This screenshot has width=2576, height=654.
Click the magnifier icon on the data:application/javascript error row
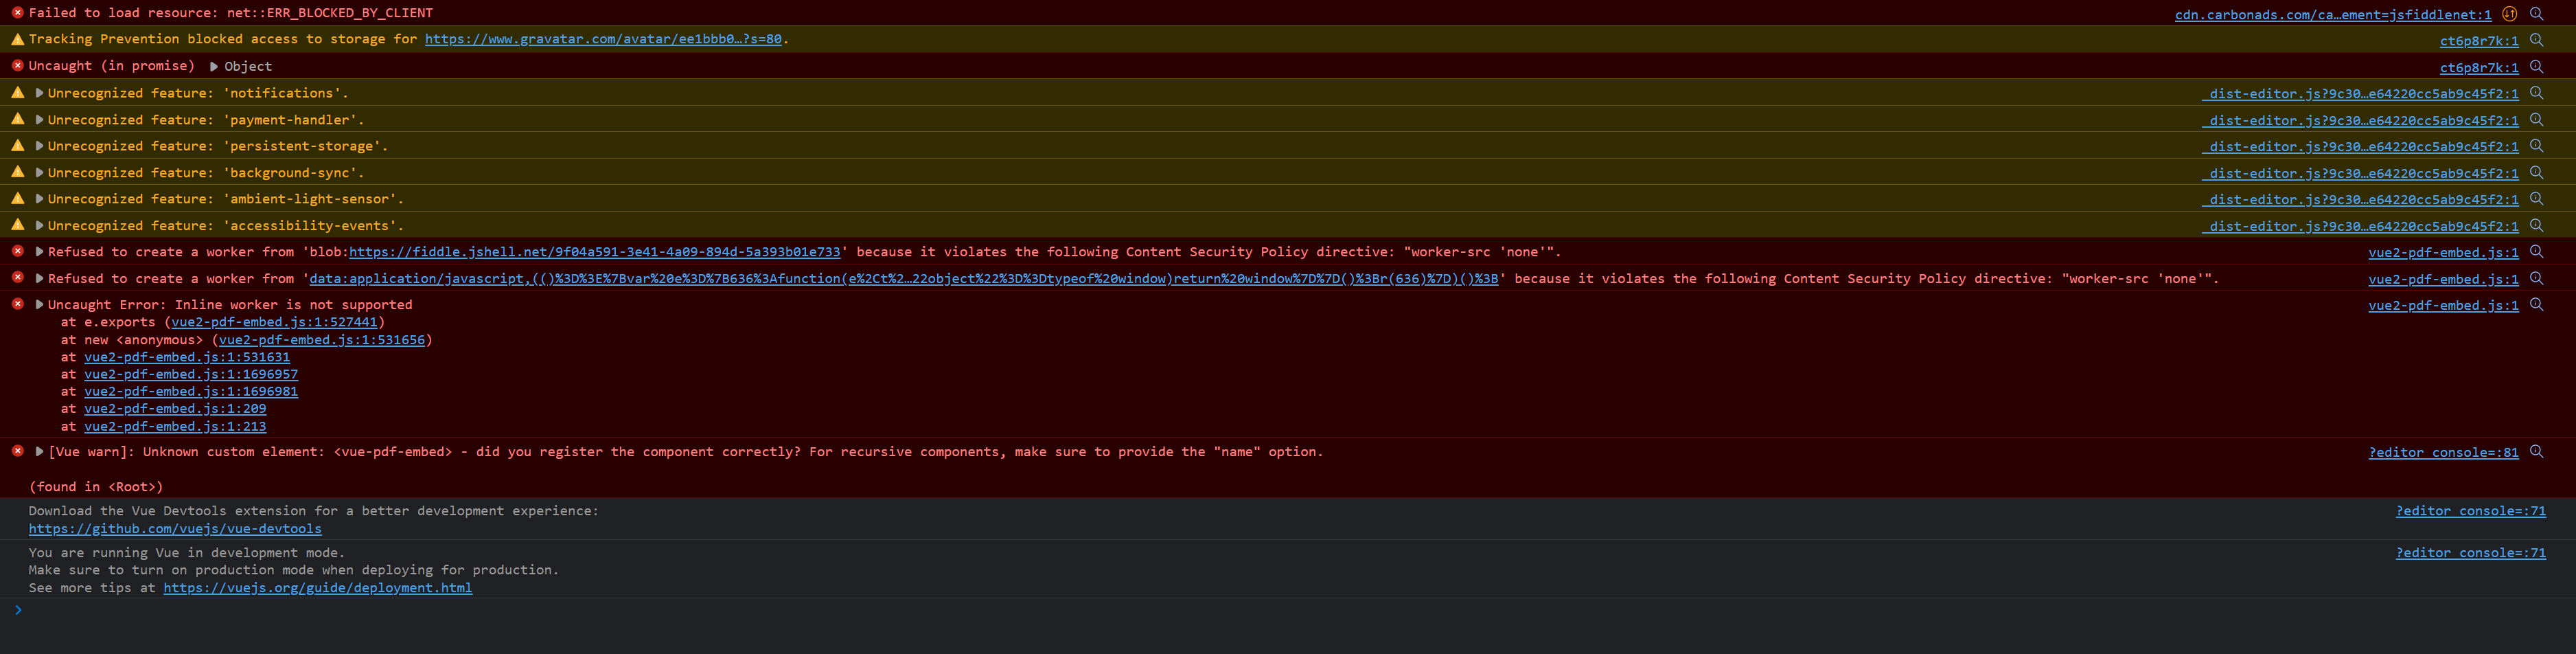tap(2536, 279)
